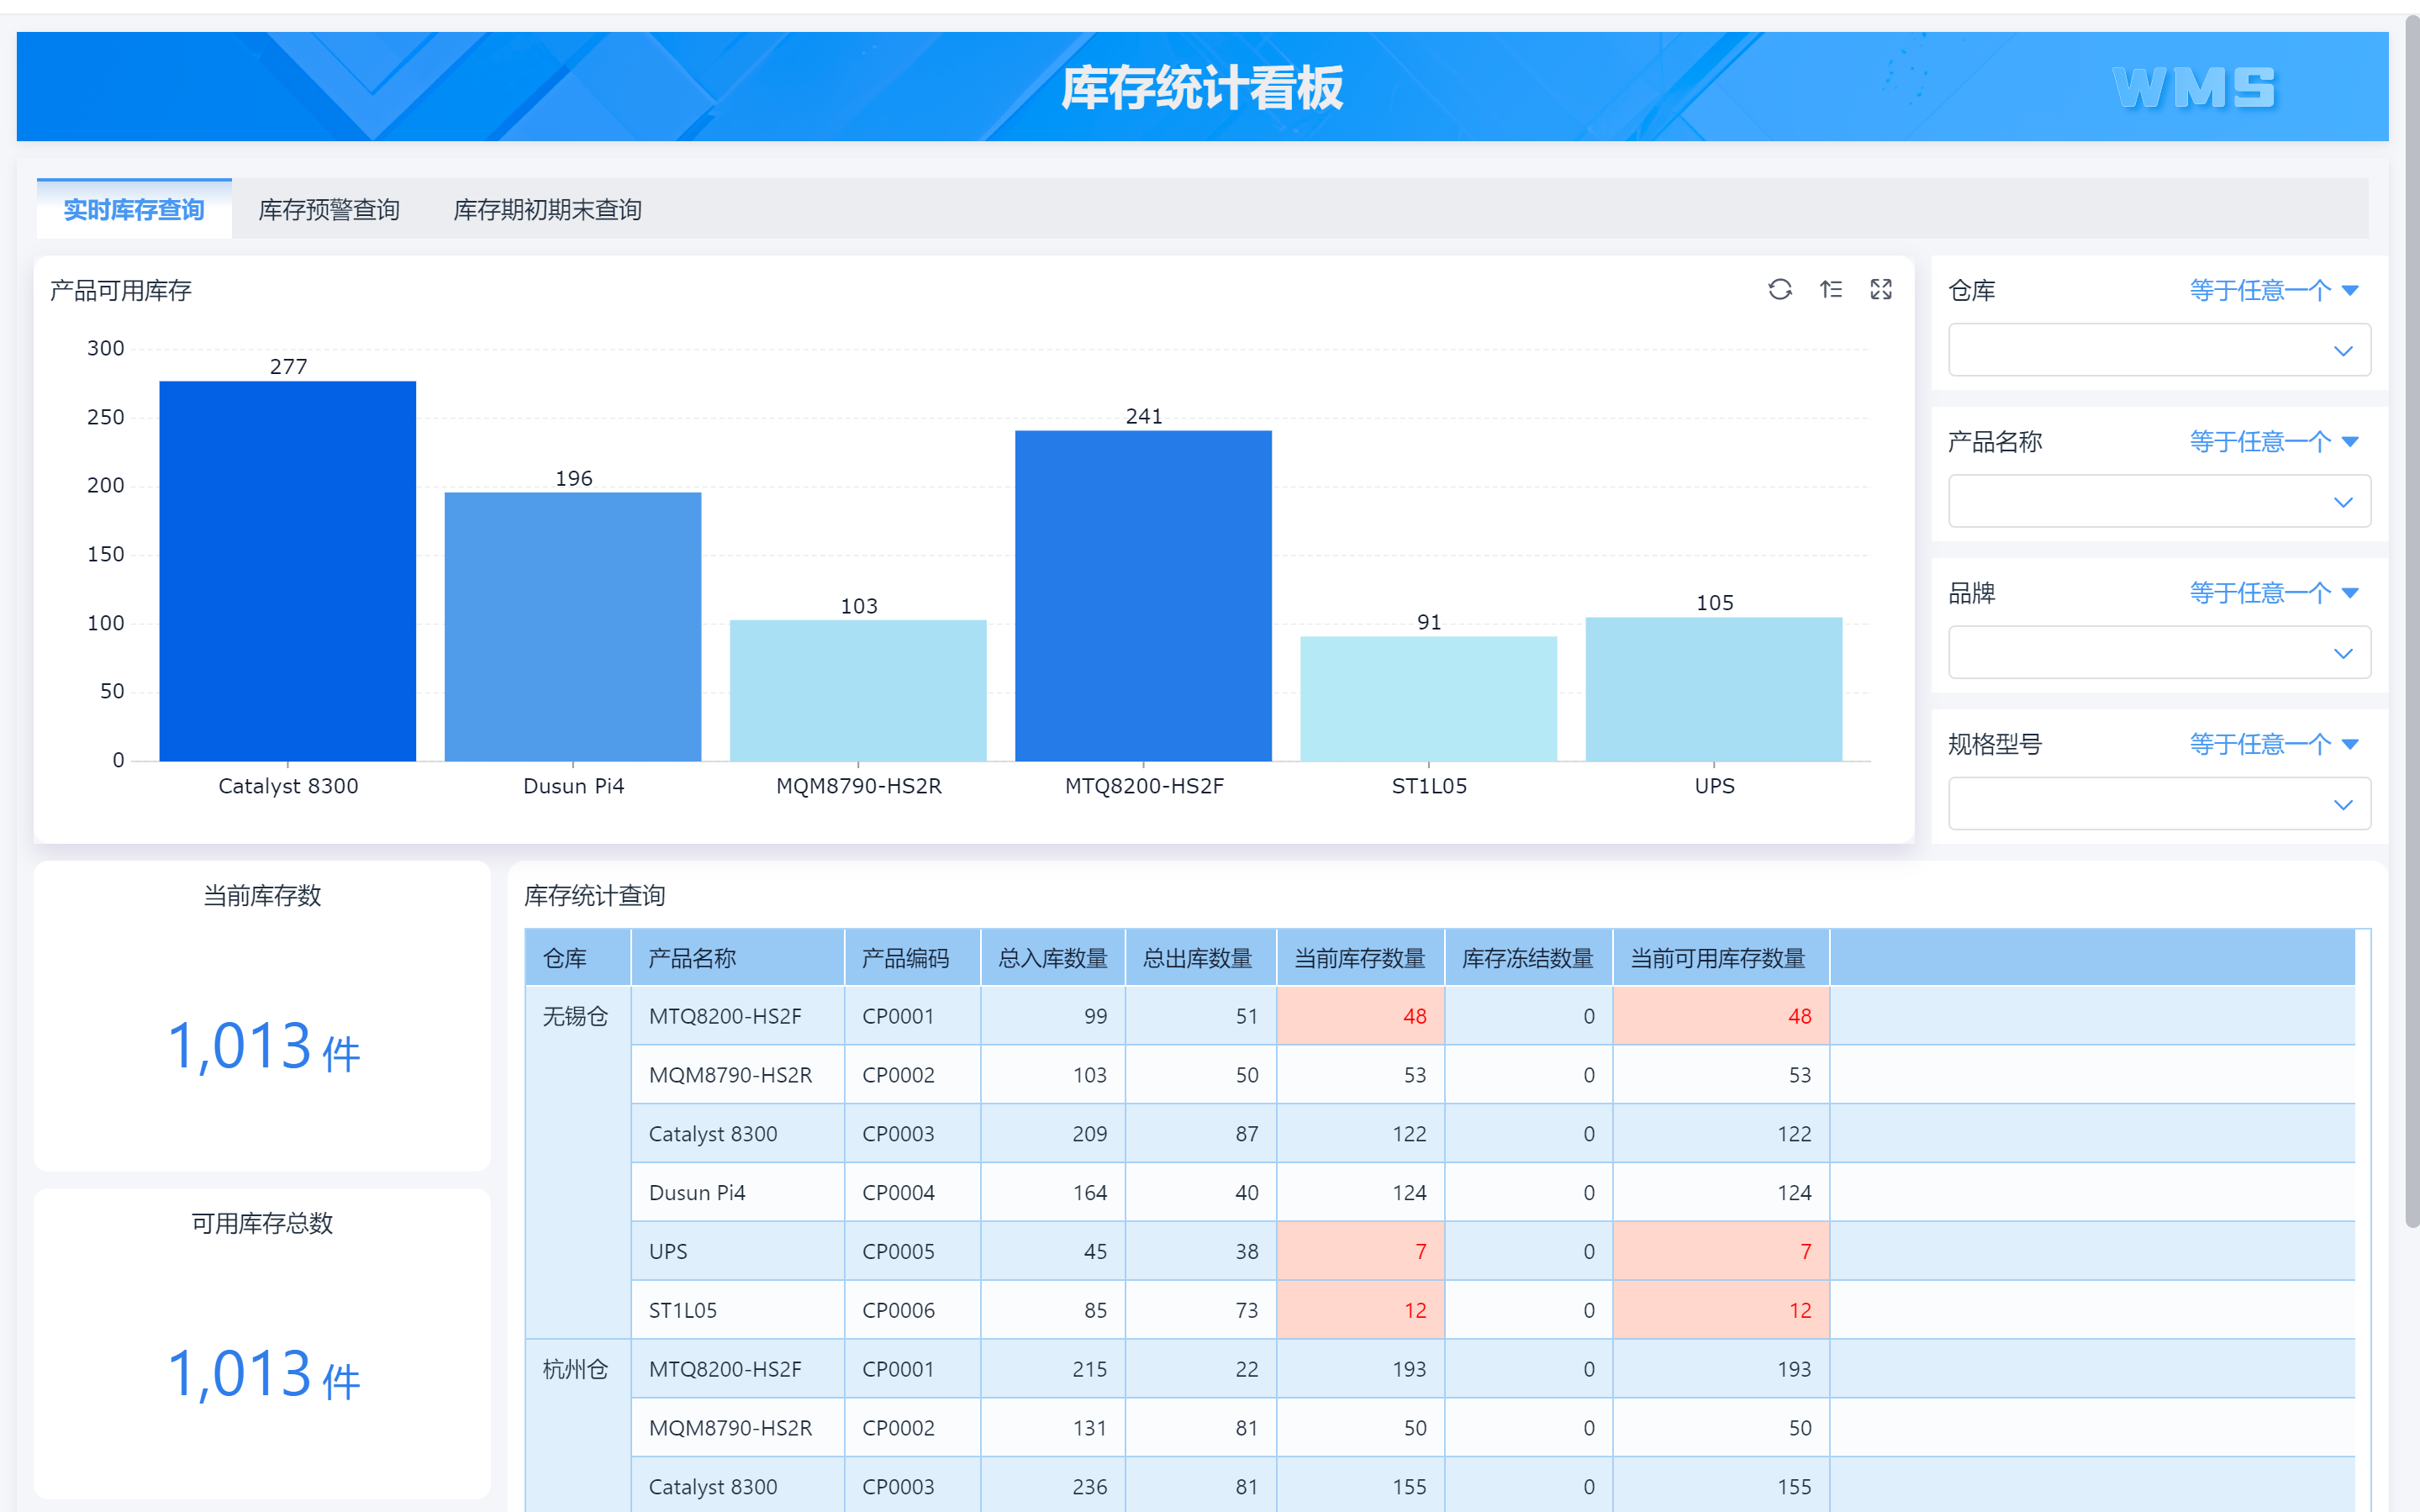Click the Catalyst 8300 bar in chart

(x=288, y=570)
